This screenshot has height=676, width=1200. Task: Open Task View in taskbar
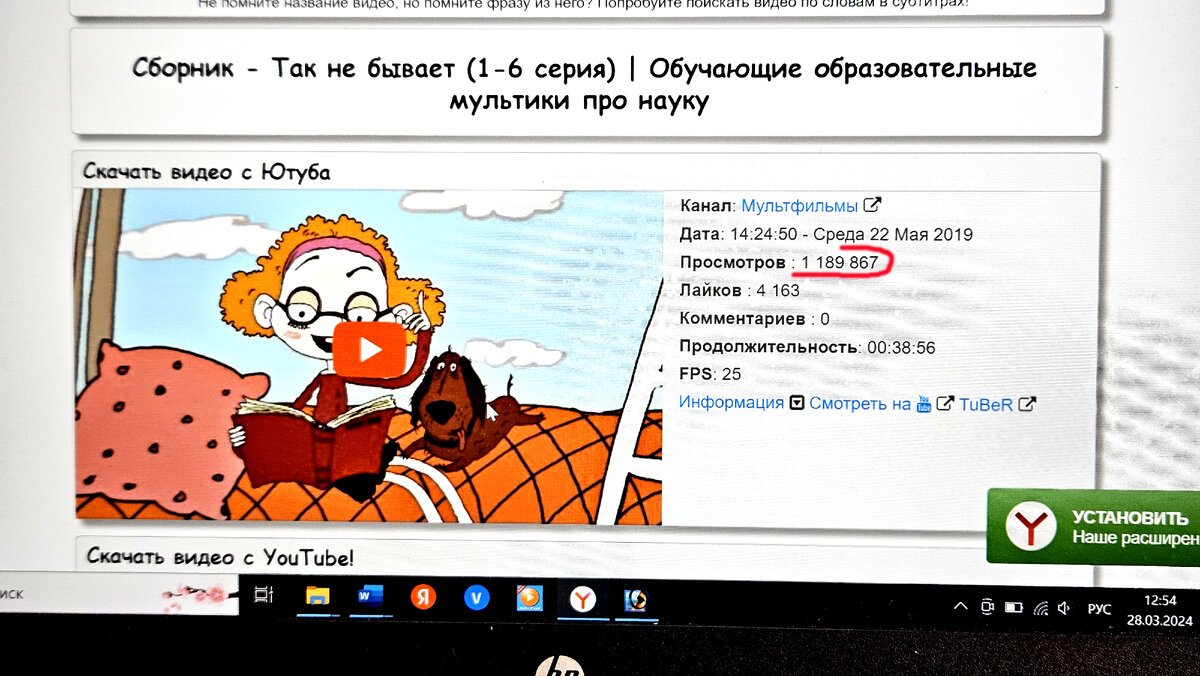pyautogui.click(x=264, y=596)
